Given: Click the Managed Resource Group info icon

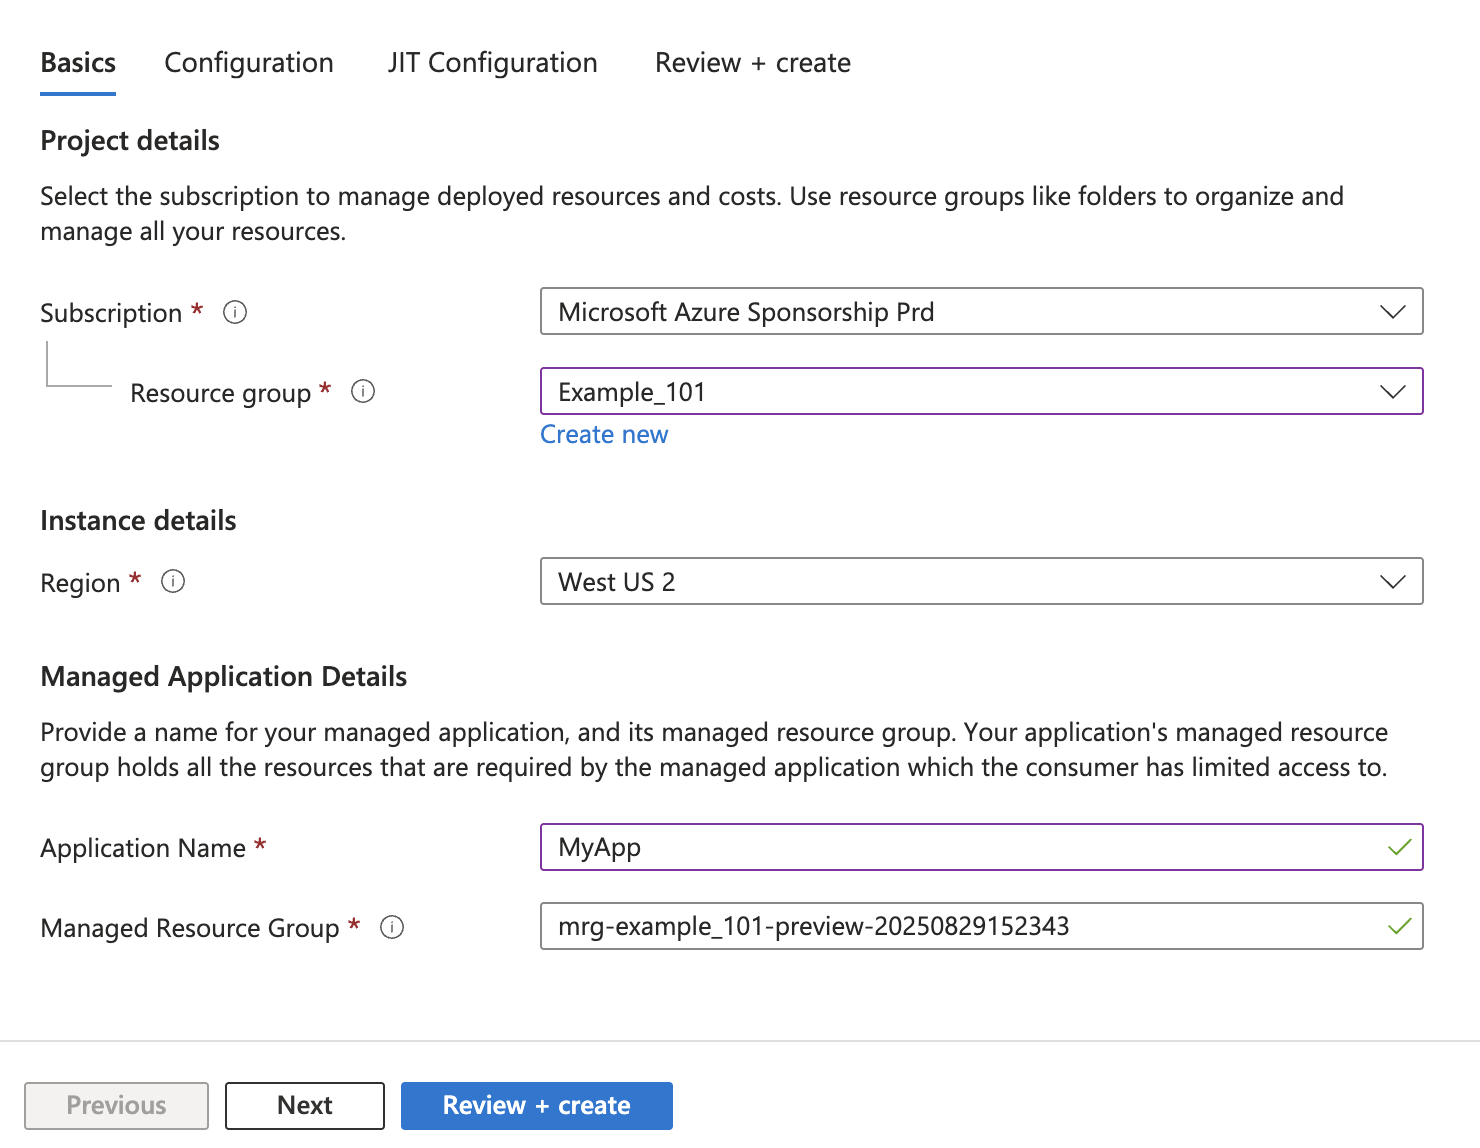Looking at the screenshot, I should pos(392,927).
